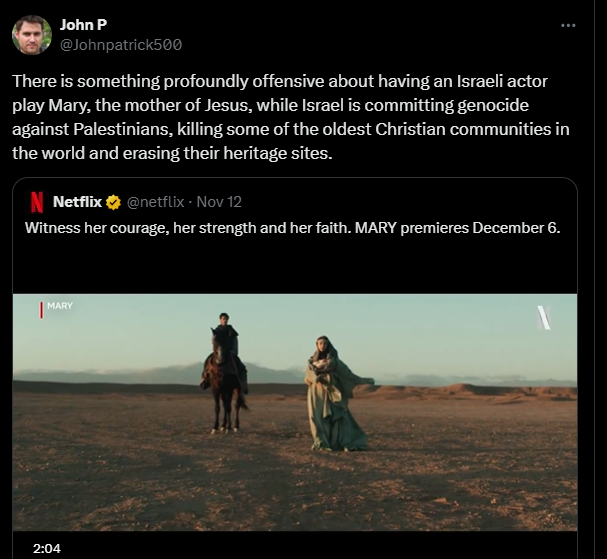The image size is (607, 559).
Task: Click the John P display name
Action: (x=84, y=25)
